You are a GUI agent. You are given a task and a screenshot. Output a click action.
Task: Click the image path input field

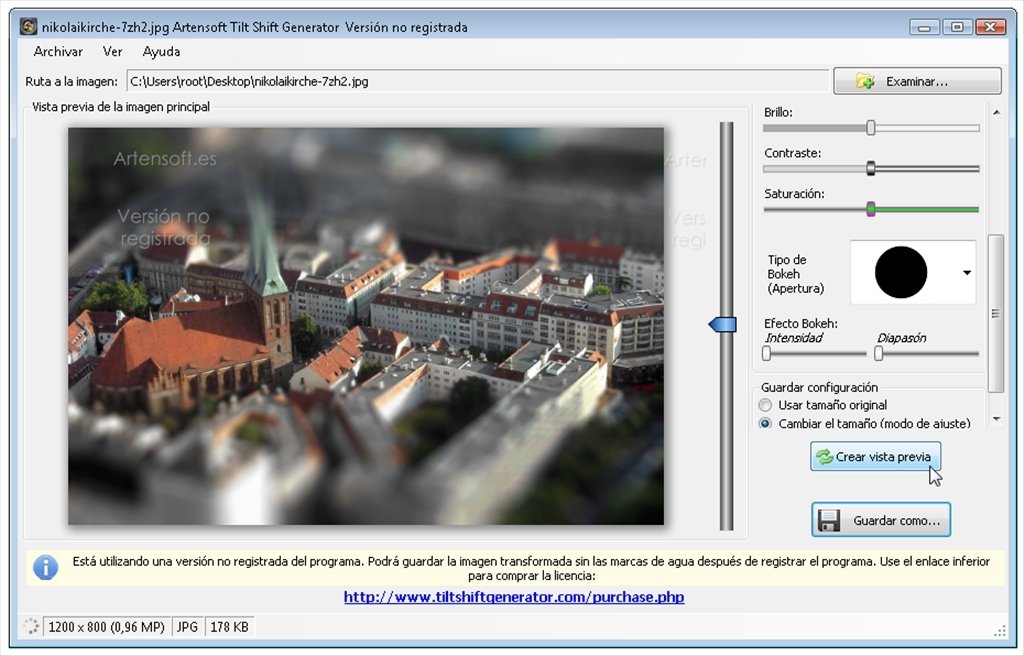pos(477,82)
